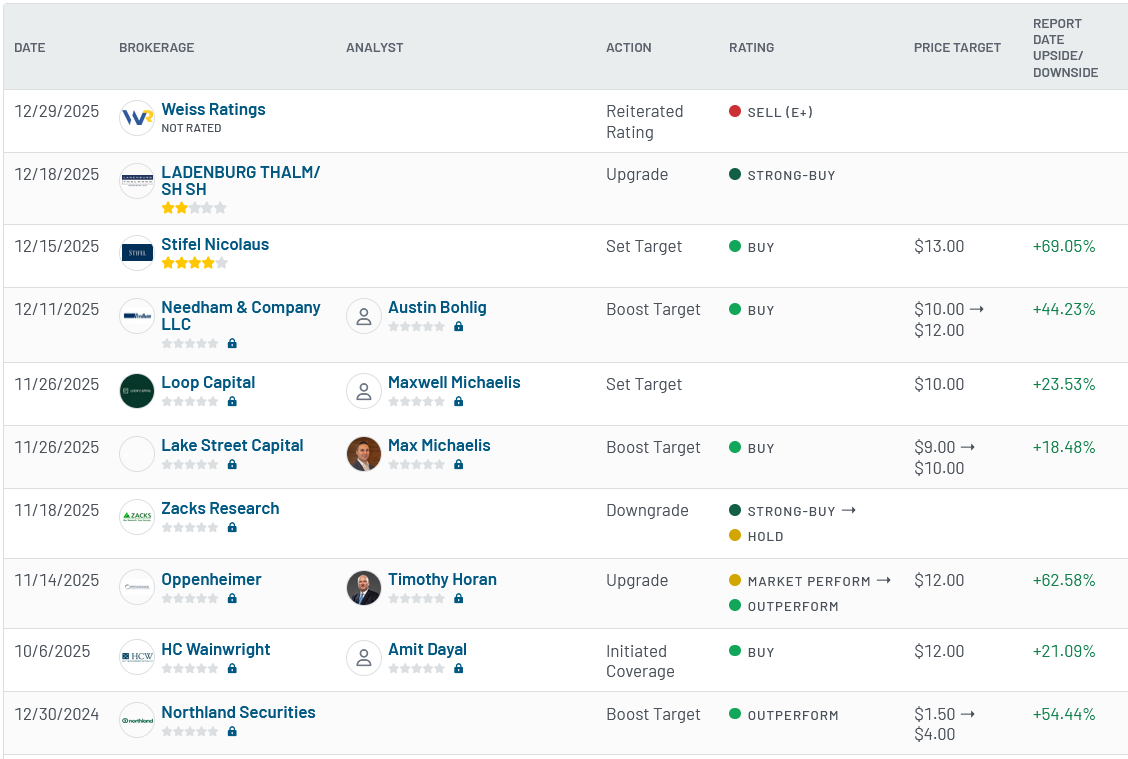Click the lock icon under Lake Street Capital

232,464
